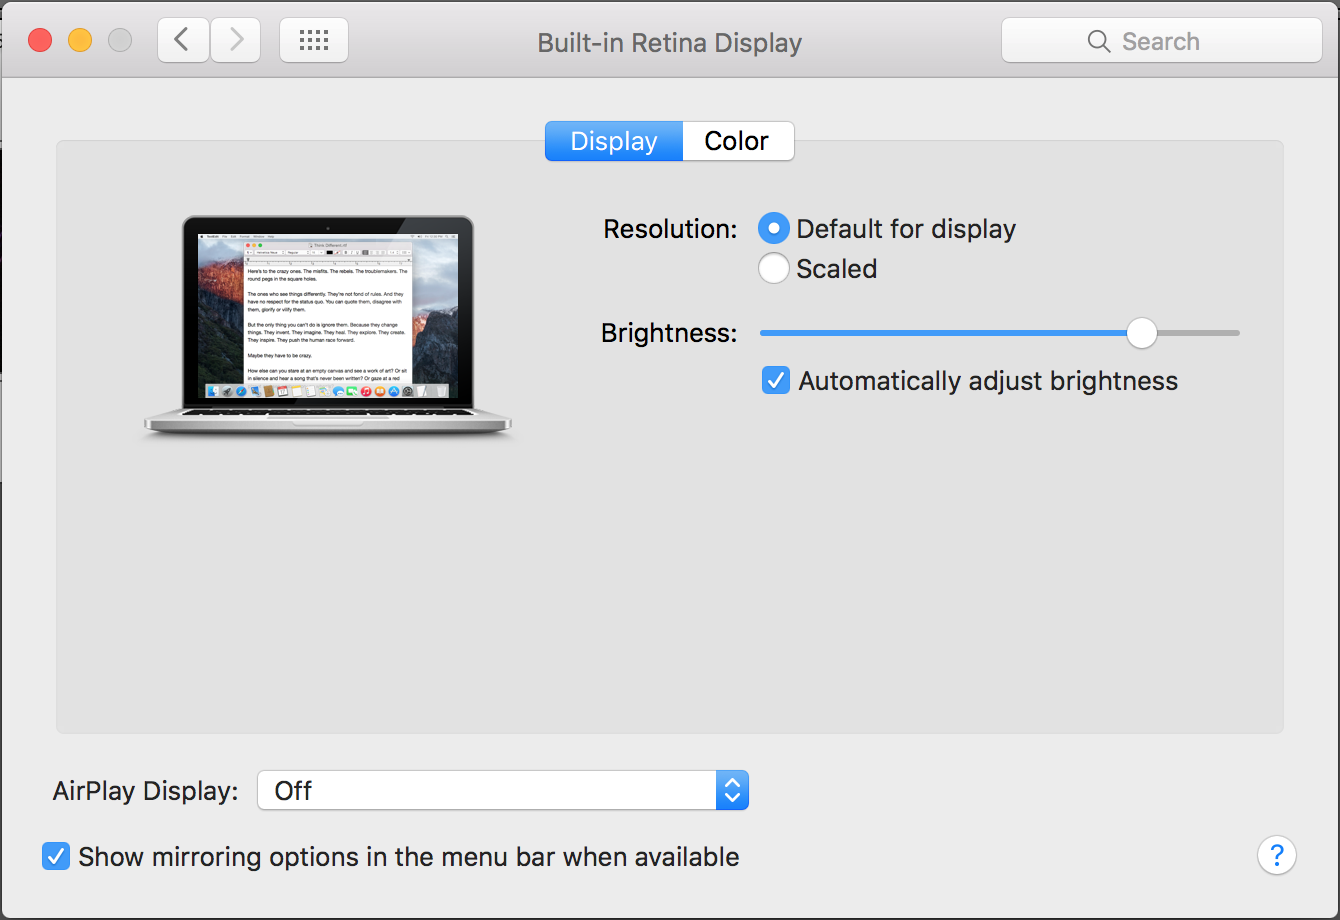Screen dimensions: 1340x920
Task: Switch to the Color tab
Action: click(x=738, y=141)
